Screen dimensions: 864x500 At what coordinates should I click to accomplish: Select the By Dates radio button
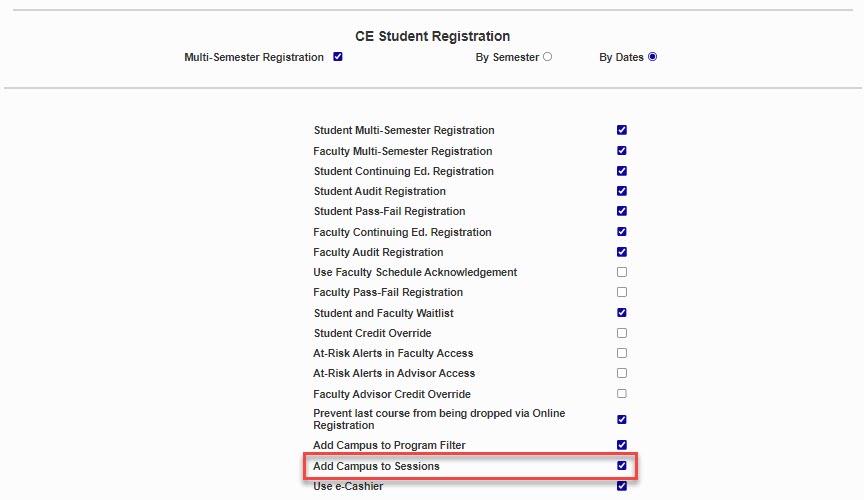652,57
